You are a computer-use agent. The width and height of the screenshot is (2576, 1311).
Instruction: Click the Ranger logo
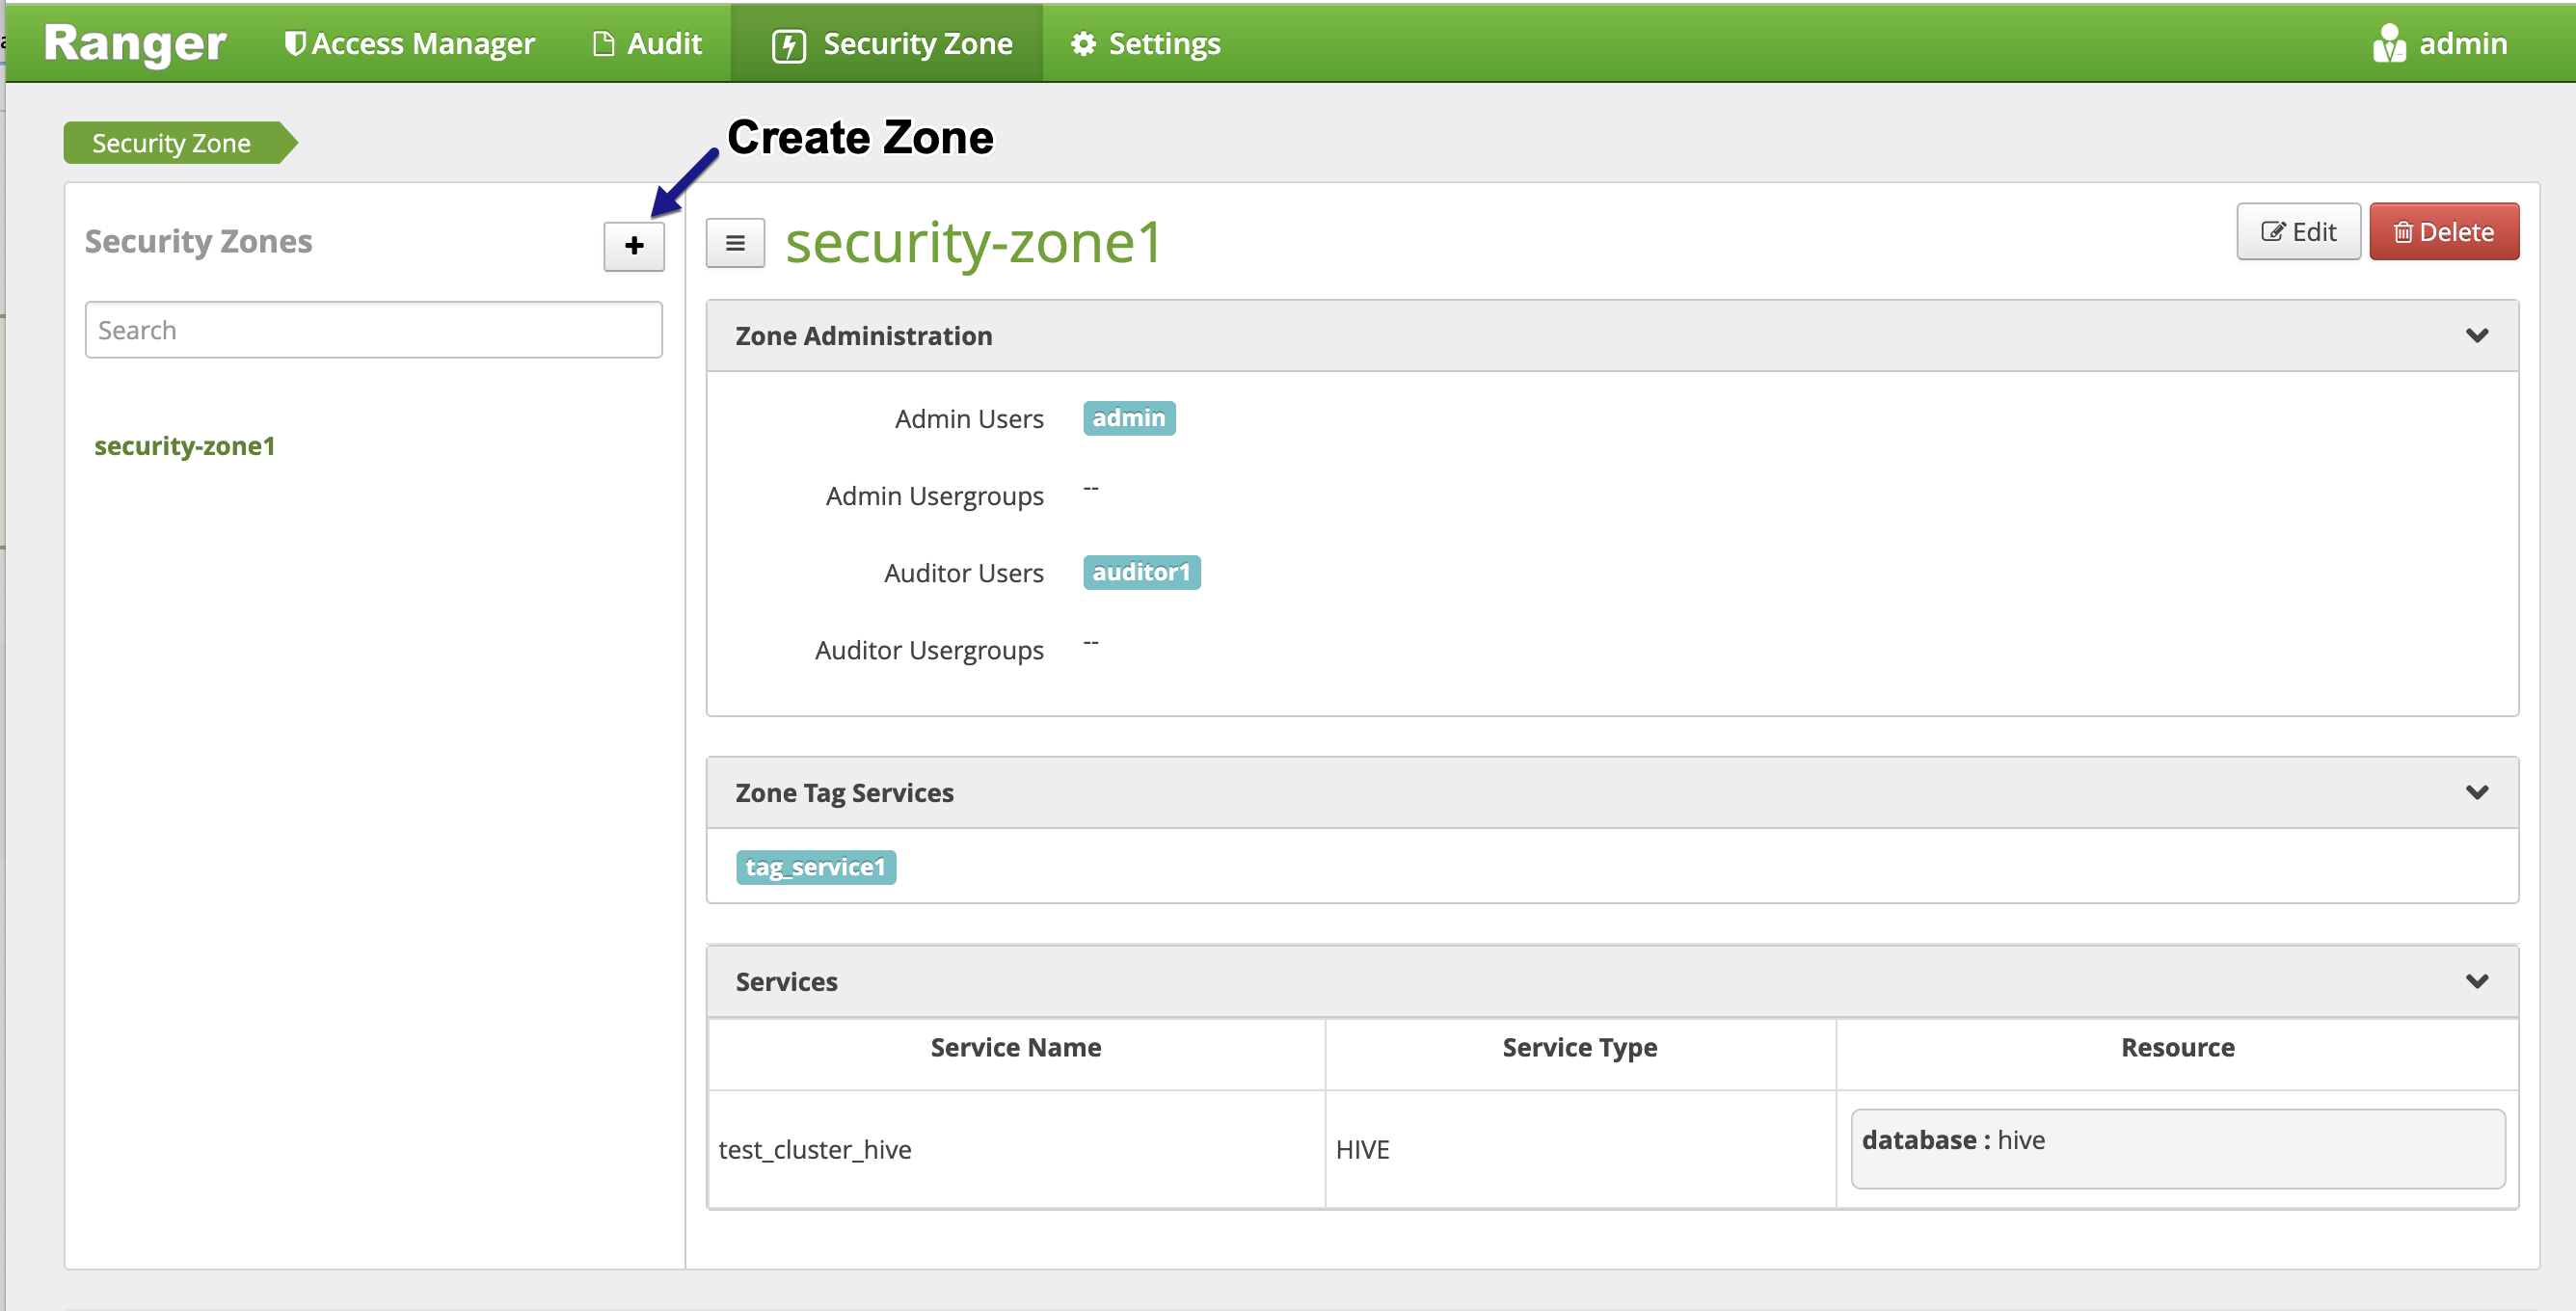click(x=135, y=44)
